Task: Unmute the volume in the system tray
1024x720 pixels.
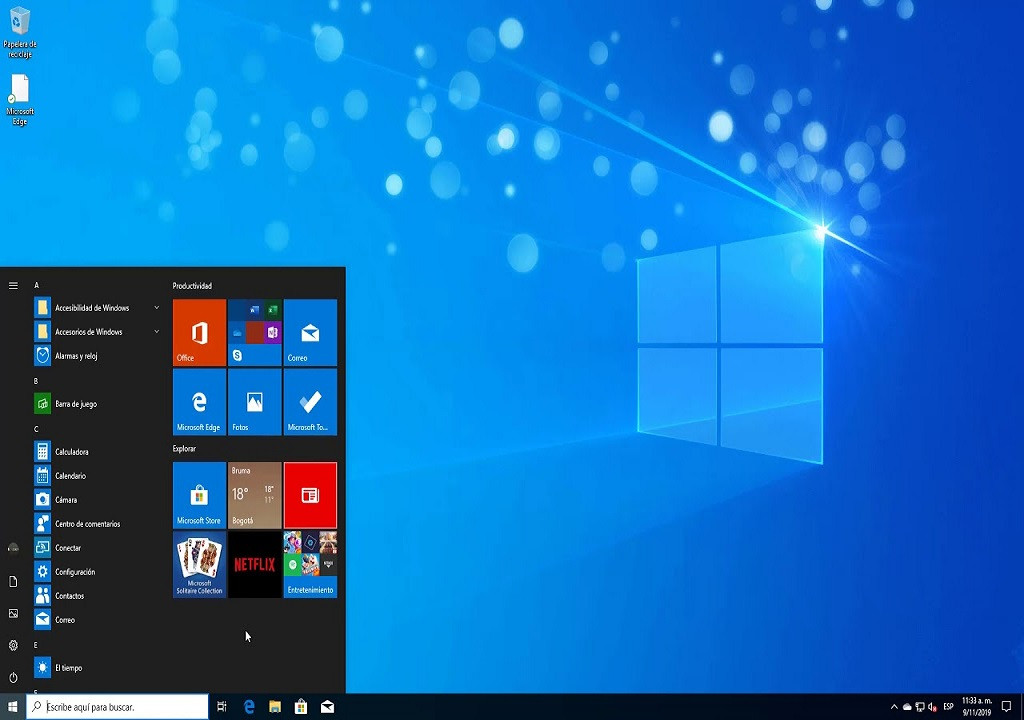Action: 930,707
